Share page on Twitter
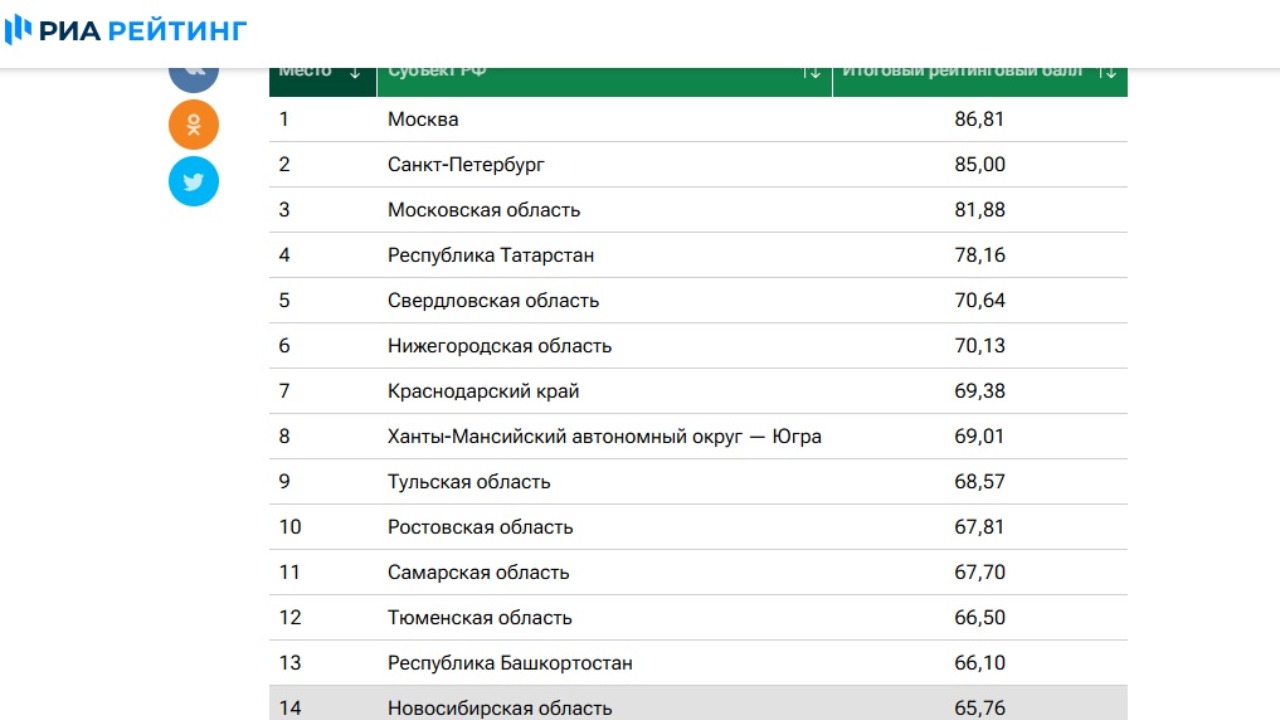The width and height of the screenshot is (1280, 720). coord(193,182)
